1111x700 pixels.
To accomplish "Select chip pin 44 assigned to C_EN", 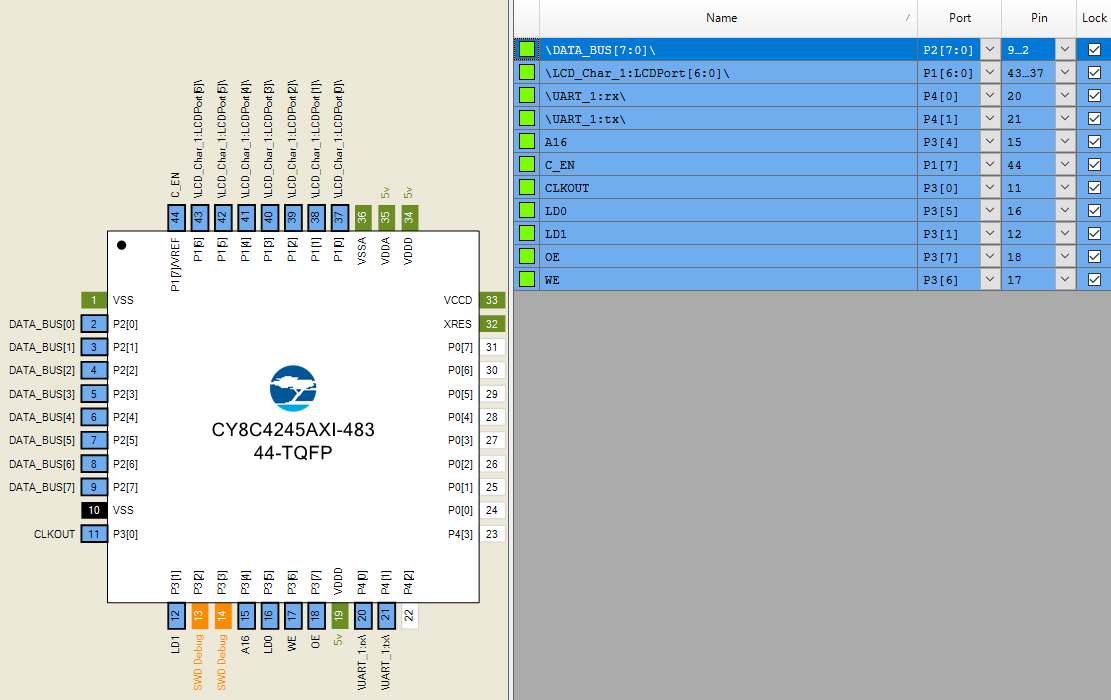I will [176, 218].
